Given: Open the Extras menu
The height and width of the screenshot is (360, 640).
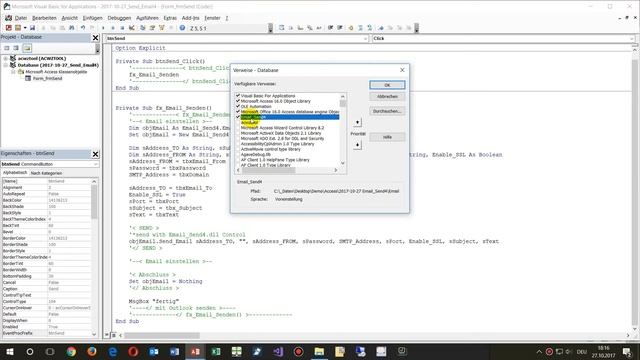Looking at the screenshot, I should click(x=170, y=18).
